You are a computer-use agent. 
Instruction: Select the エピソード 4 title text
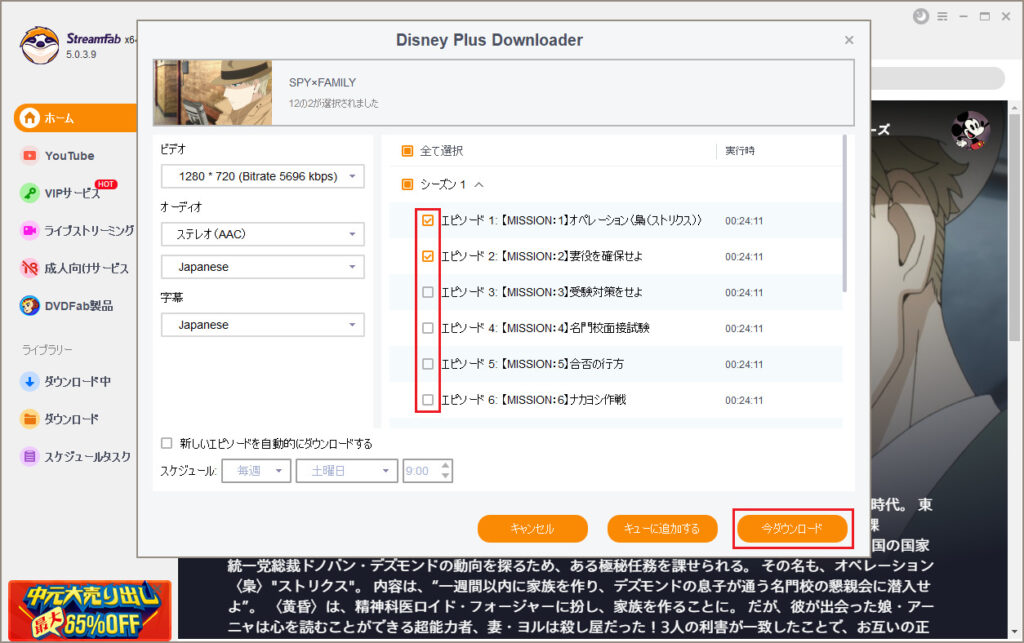545,328
